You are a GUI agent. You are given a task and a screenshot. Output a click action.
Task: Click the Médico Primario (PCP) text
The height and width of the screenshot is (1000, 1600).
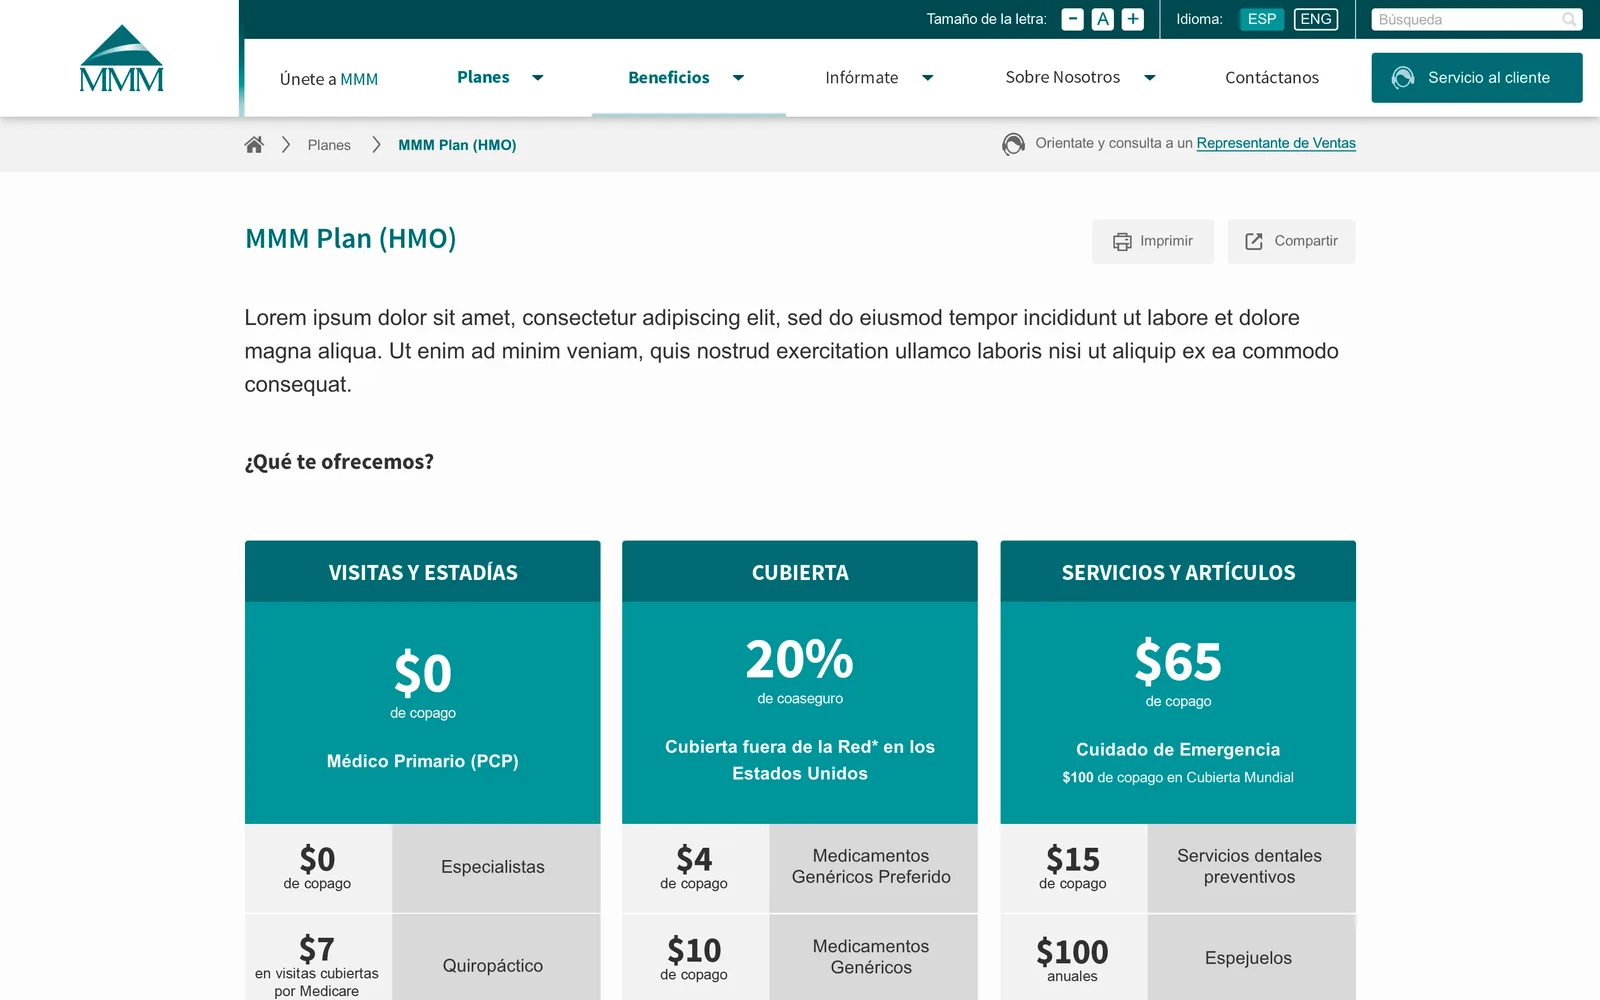(x=422, y=761)
